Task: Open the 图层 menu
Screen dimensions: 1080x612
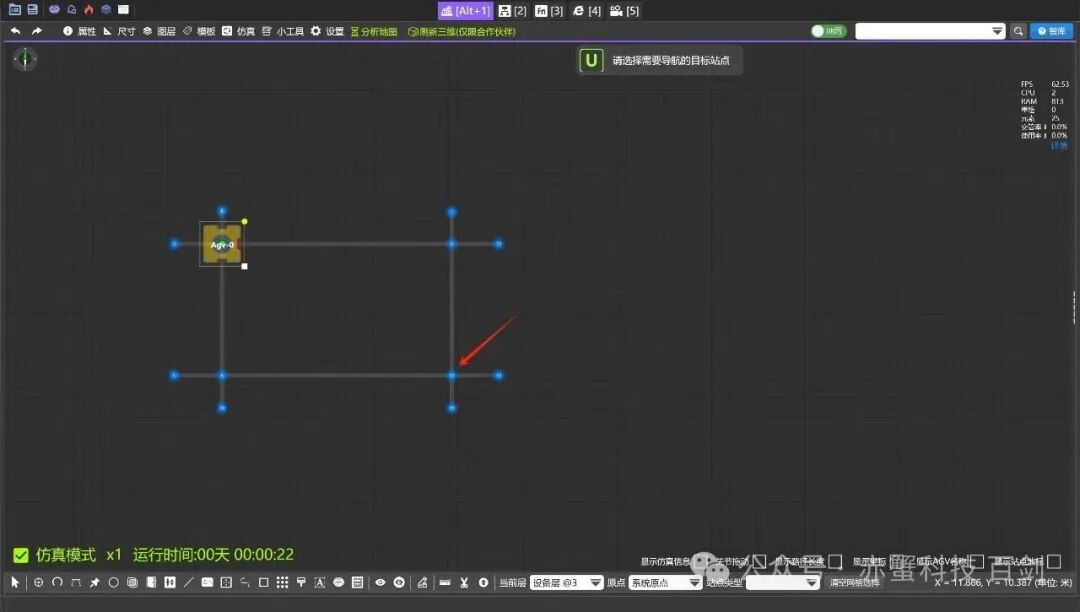Action: pos(159,31)
